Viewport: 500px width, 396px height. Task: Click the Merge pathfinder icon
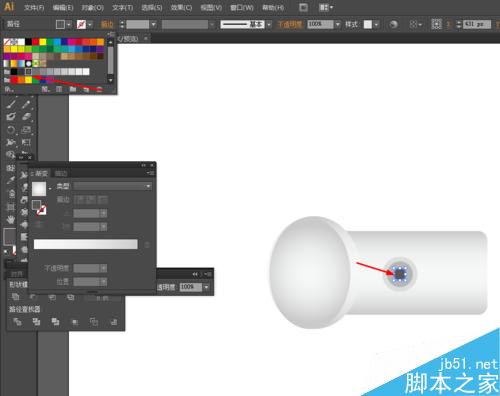coord(55,322)
